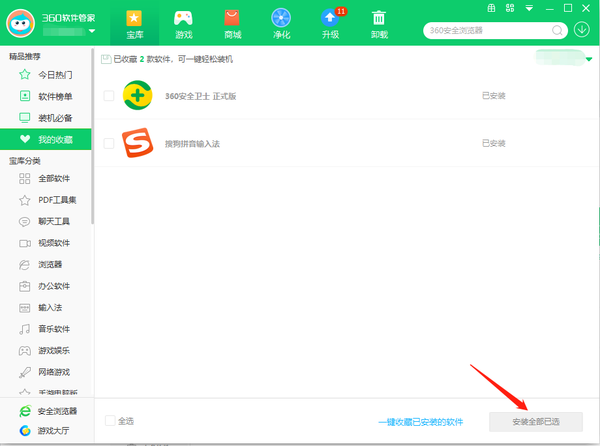
Task: Click the save icon beside 已收藏
Action: click(x=106, y=59)
